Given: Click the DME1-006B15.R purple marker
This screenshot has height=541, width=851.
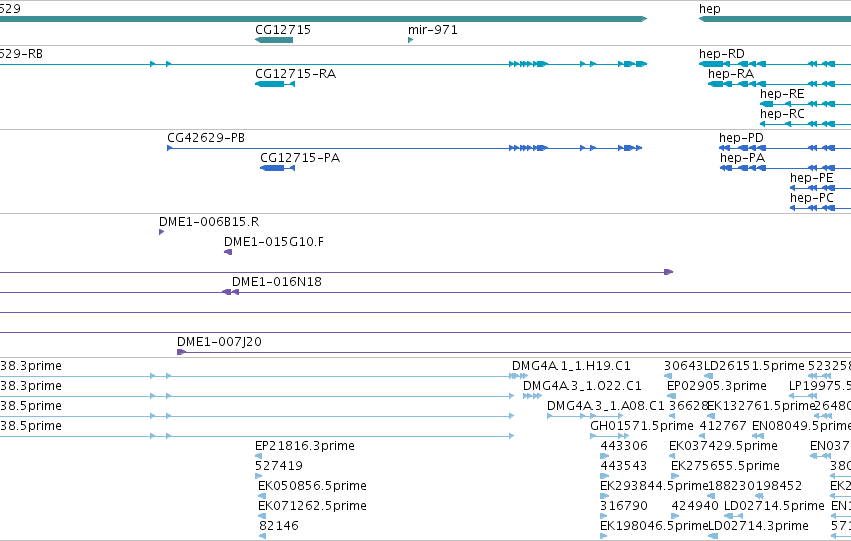Looking at the screenshot, I should point(161,232).
